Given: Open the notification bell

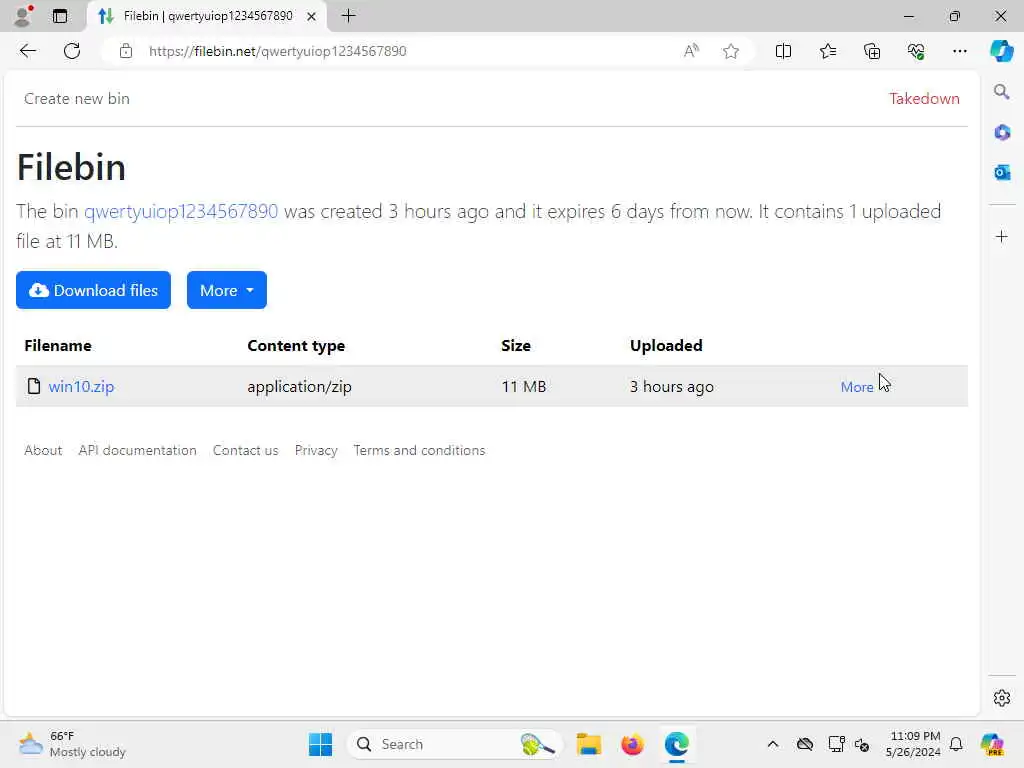Looking at the screenshot, I should click(956, 744).
